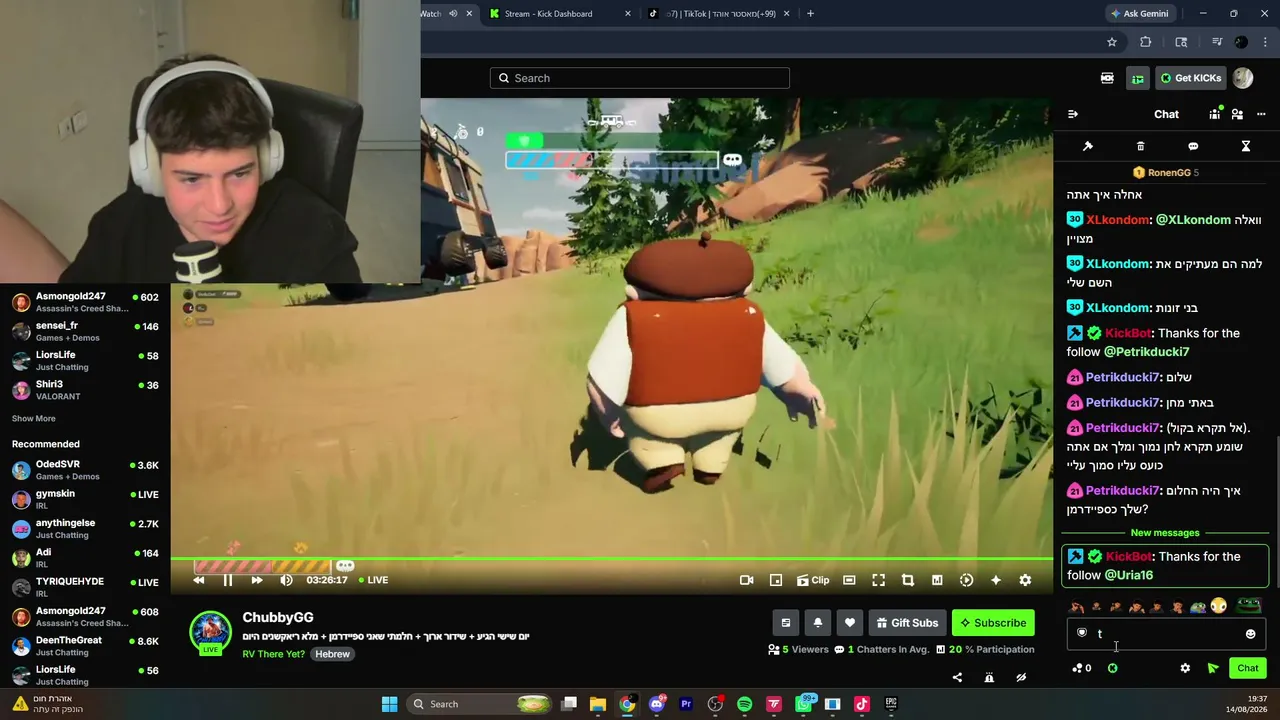This screenshot has width=1280, height=720.
Task: Click the crop icon in player controls
Action: [908, 580]
